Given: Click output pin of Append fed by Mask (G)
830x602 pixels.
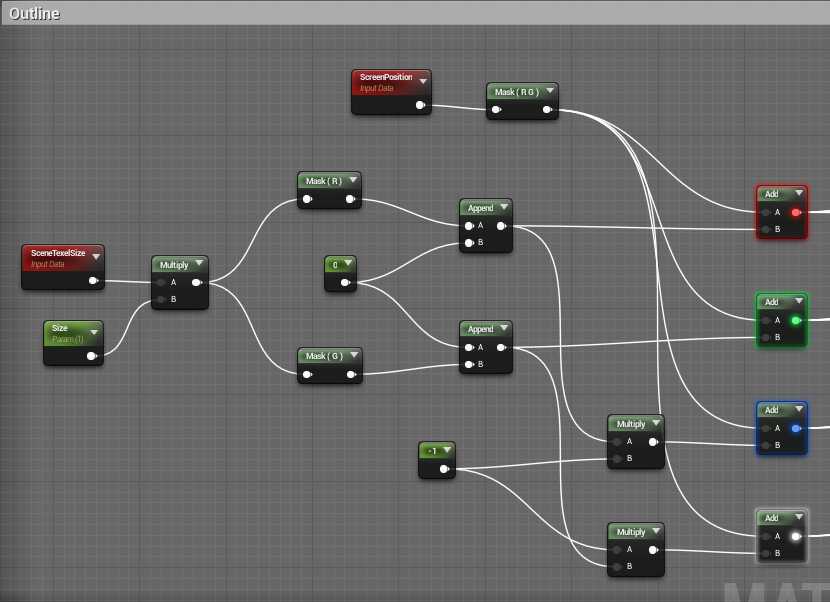Looking at the screenshot, I should (x=501, y=348).
